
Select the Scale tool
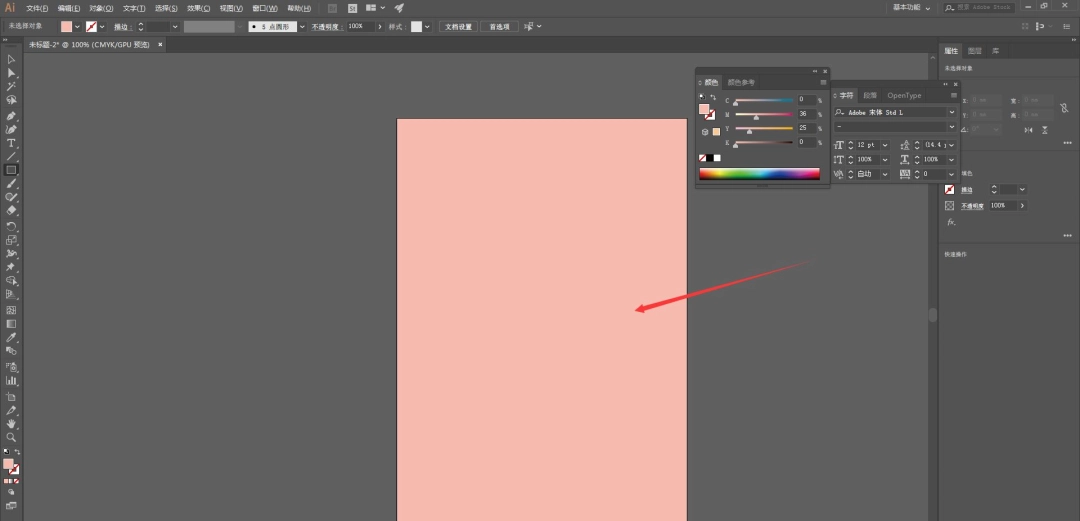[x=11, y=241]
